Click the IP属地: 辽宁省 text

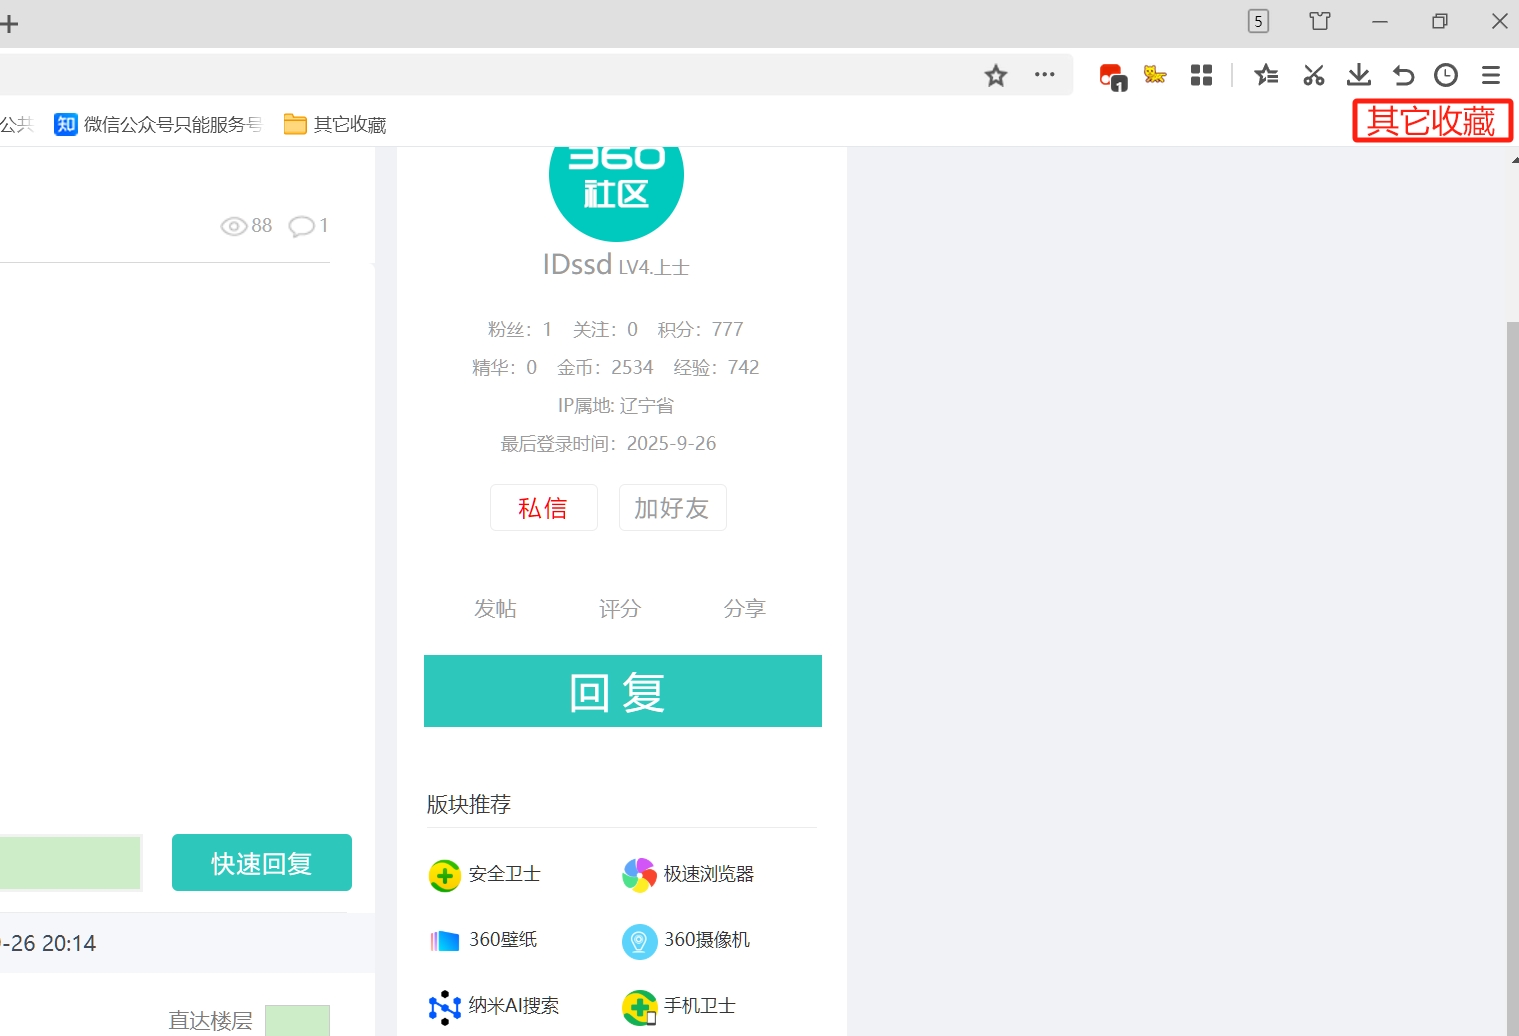coord(616,405)
